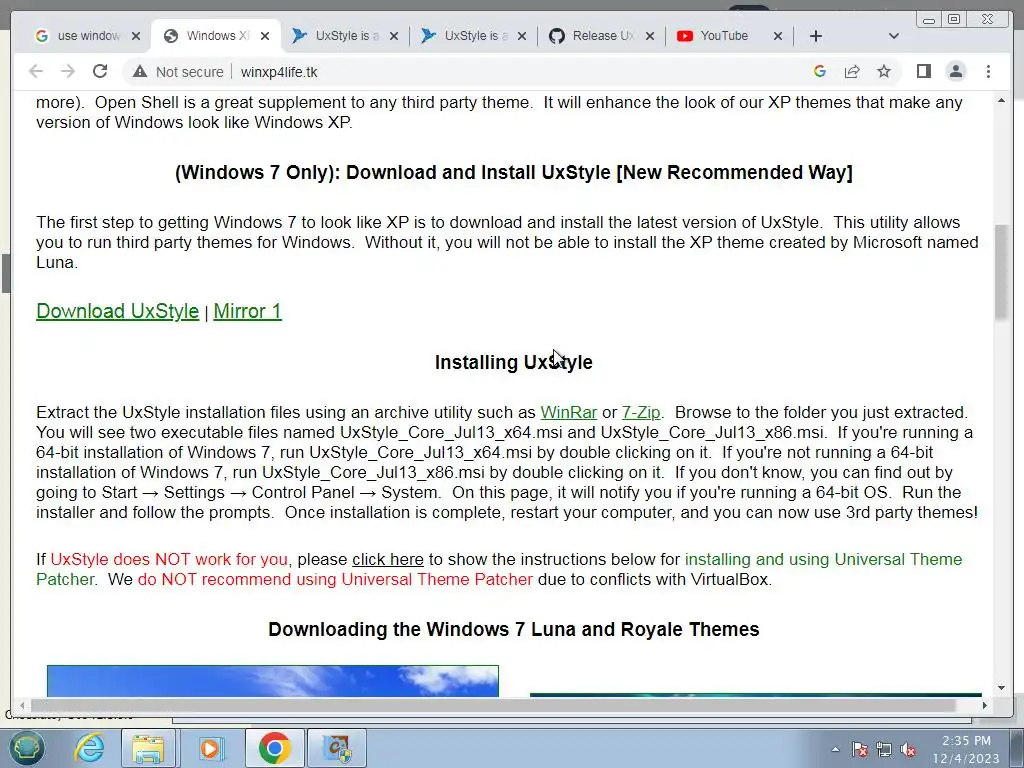1024x768 pixels.
Task: Open Chrome three-dot menu
Action: [x=988, y=71]
